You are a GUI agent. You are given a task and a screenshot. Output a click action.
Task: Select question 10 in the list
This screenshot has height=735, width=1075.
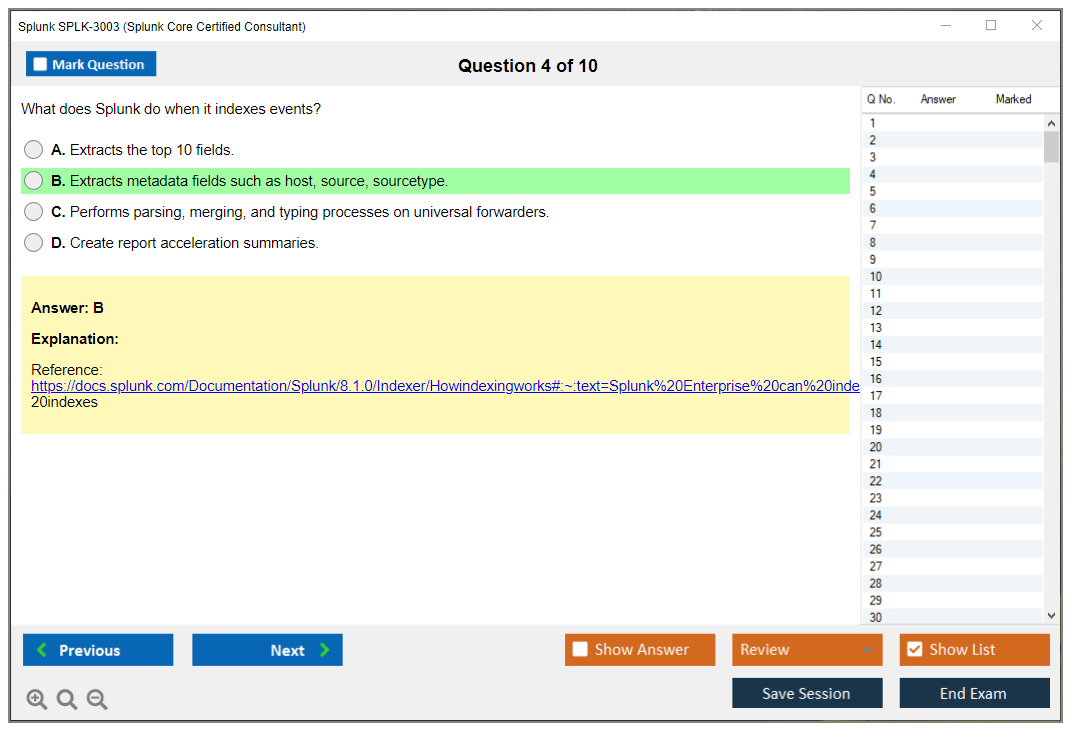[x=876, y=277]
